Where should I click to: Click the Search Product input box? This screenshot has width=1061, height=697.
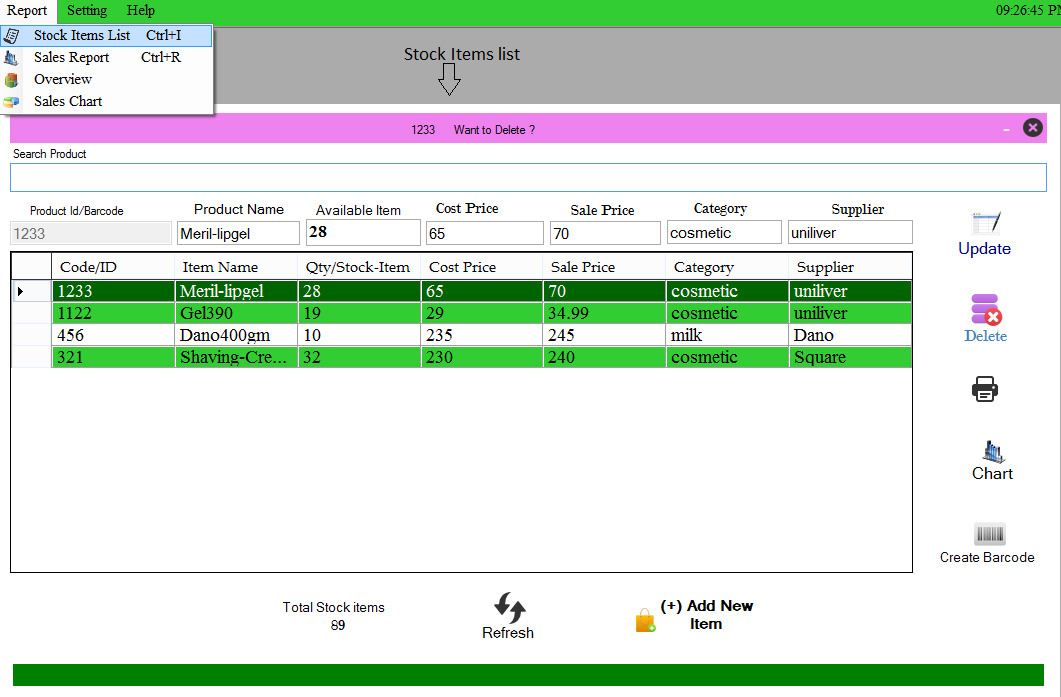pyautogui.click(x=530, y=177)
